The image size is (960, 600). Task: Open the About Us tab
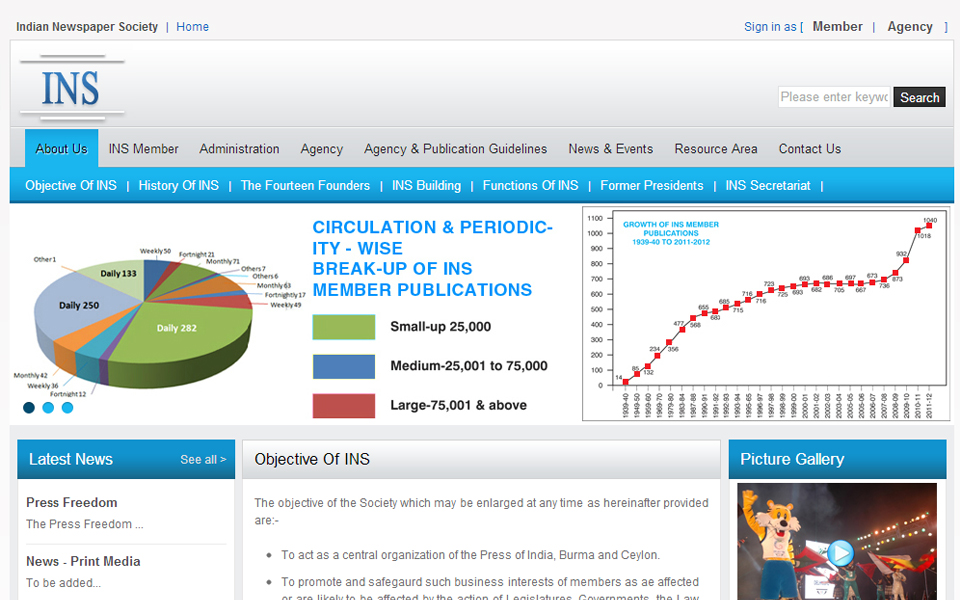(x=61, y=149)
